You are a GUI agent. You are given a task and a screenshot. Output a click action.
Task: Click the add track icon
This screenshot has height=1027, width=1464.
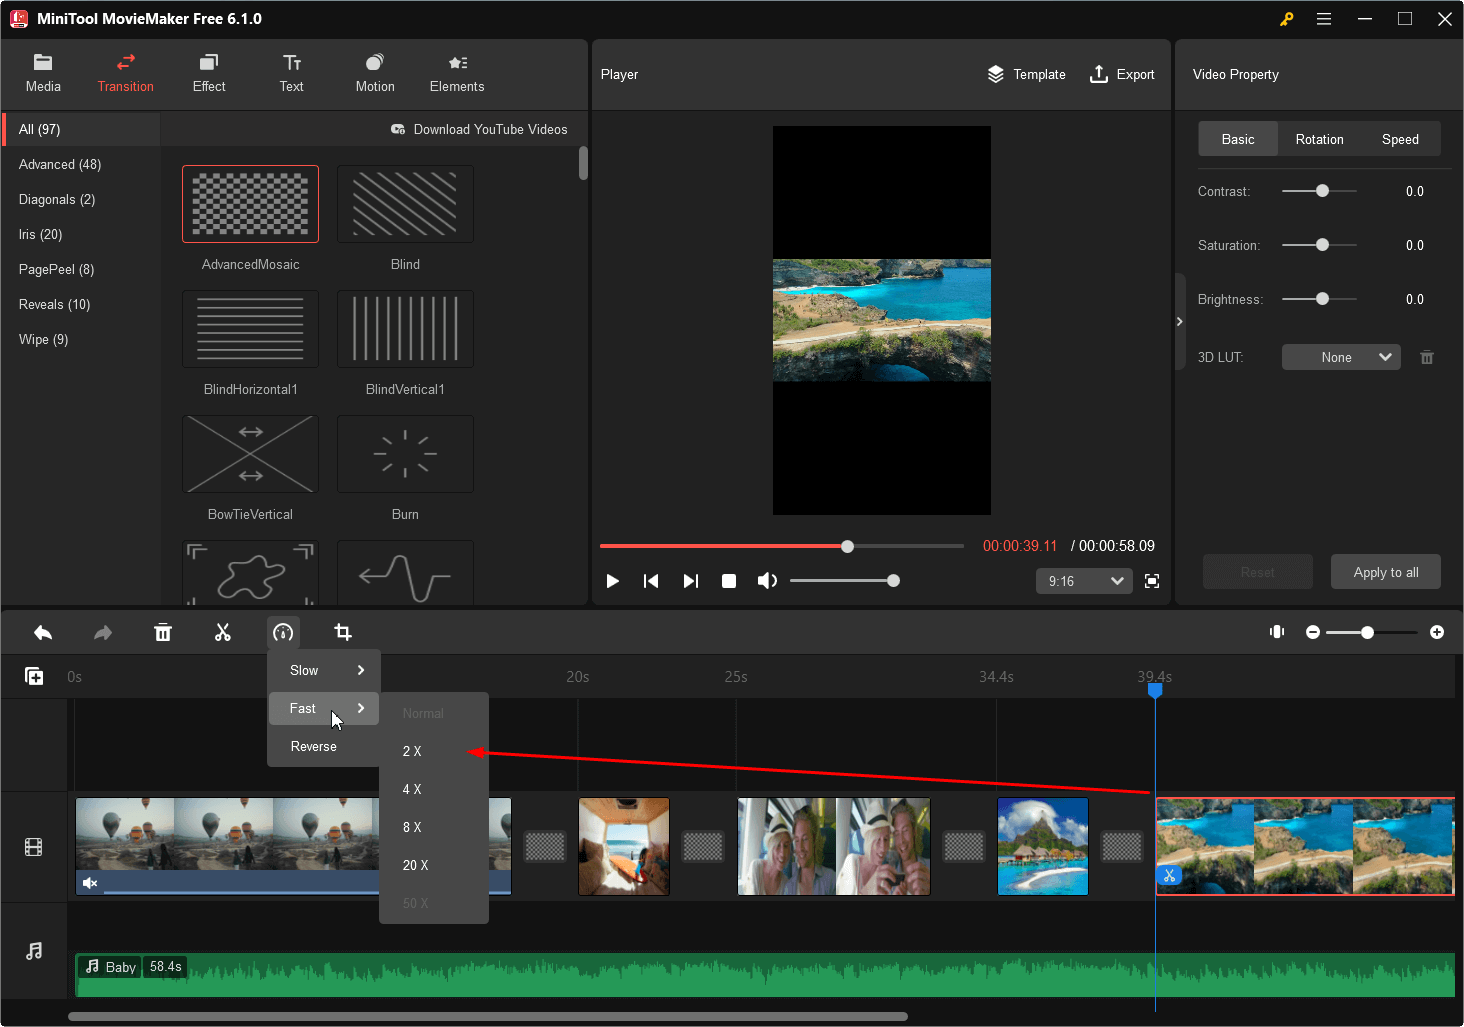(34, 676)
